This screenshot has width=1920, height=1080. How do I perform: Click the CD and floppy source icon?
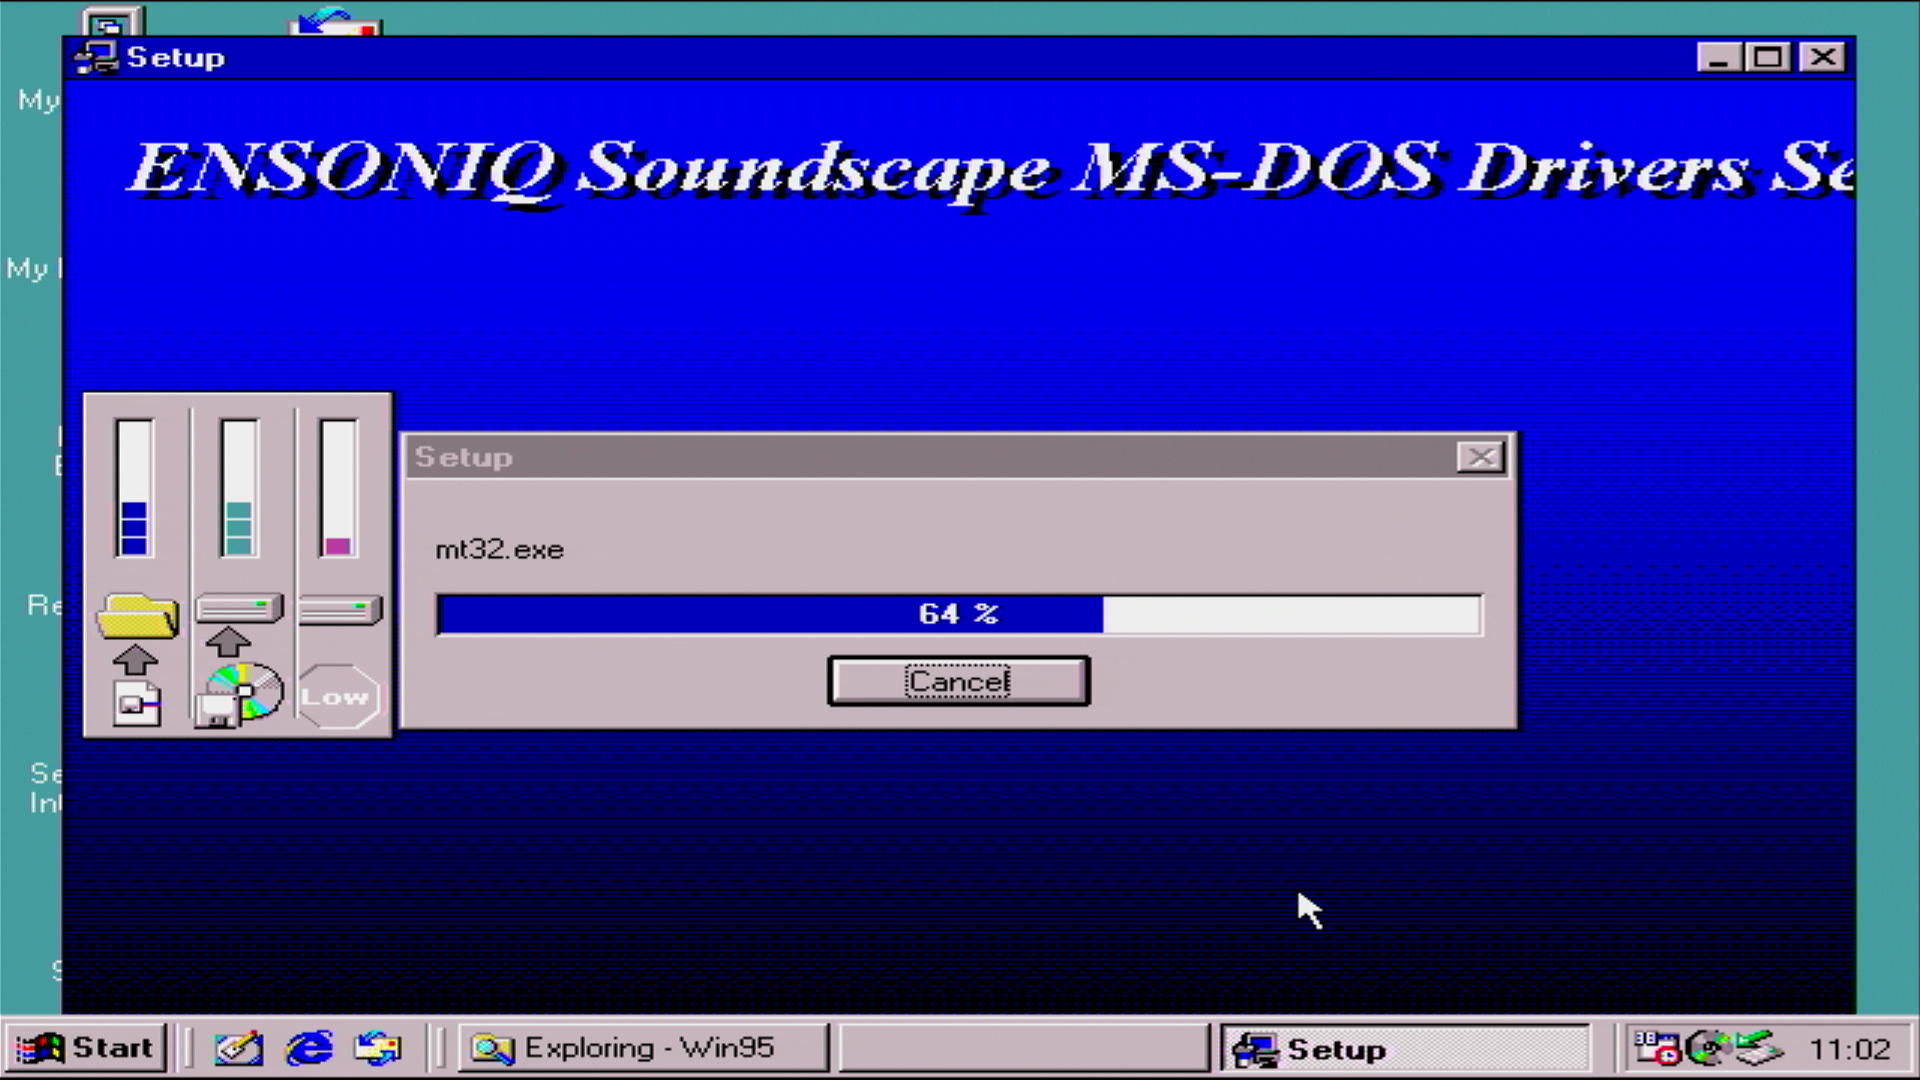(x=240, y=694)
